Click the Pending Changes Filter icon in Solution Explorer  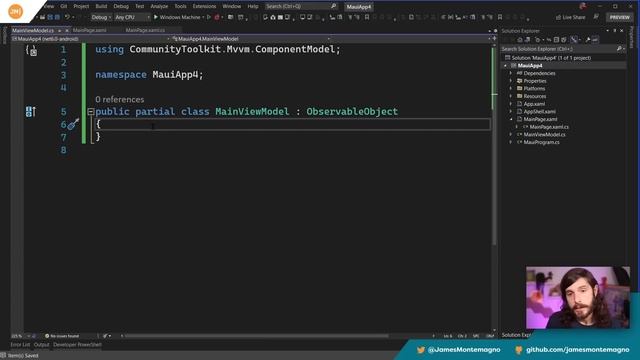click(537, 40)
